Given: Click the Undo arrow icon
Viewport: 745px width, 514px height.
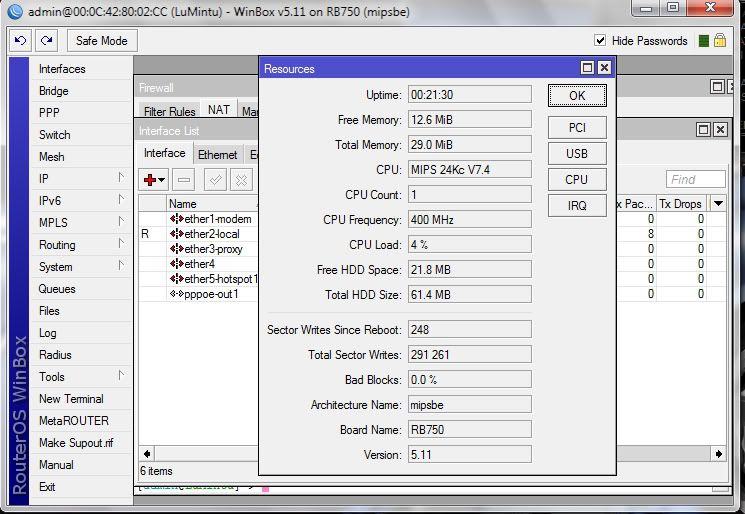Looking at the screenshot, I should pyautogui.click(x=20, y=41).
